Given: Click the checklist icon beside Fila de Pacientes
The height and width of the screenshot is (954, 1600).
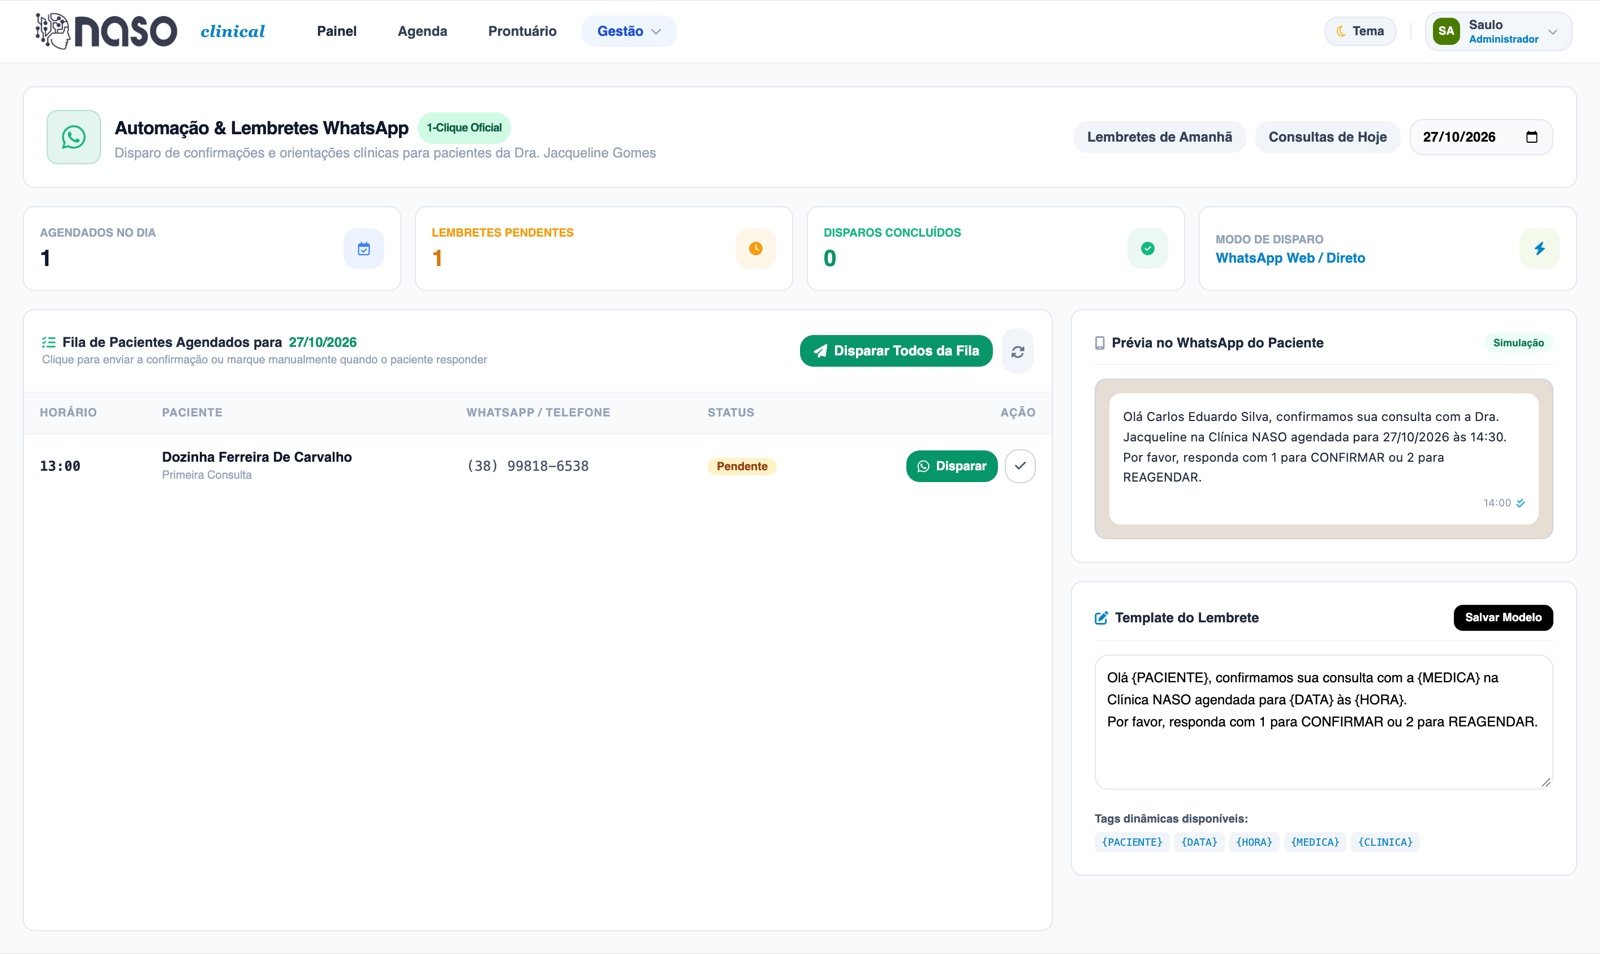Looking at the screenshot, I should [48, 342].
